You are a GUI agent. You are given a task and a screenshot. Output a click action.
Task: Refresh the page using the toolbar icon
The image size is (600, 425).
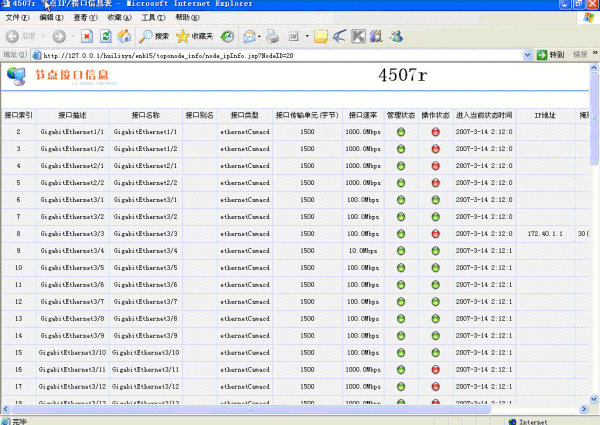pos(106,36)
